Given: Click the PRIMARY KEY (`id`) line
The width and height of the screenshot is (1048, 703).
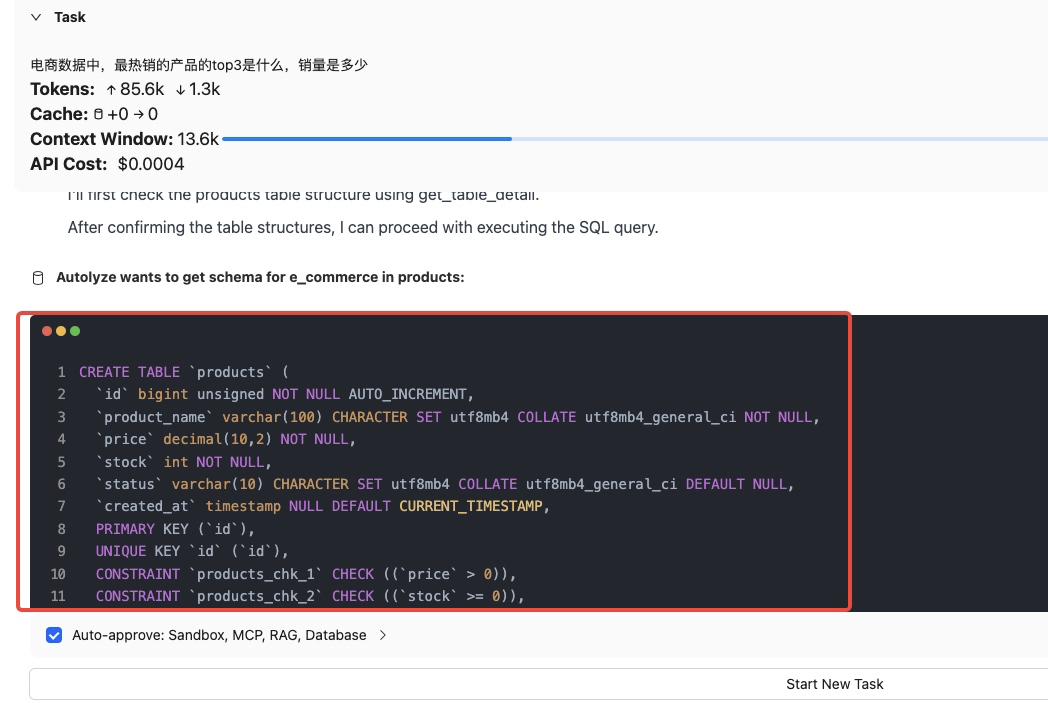Looking at the screenshot, I should click(x=175, y=529).
